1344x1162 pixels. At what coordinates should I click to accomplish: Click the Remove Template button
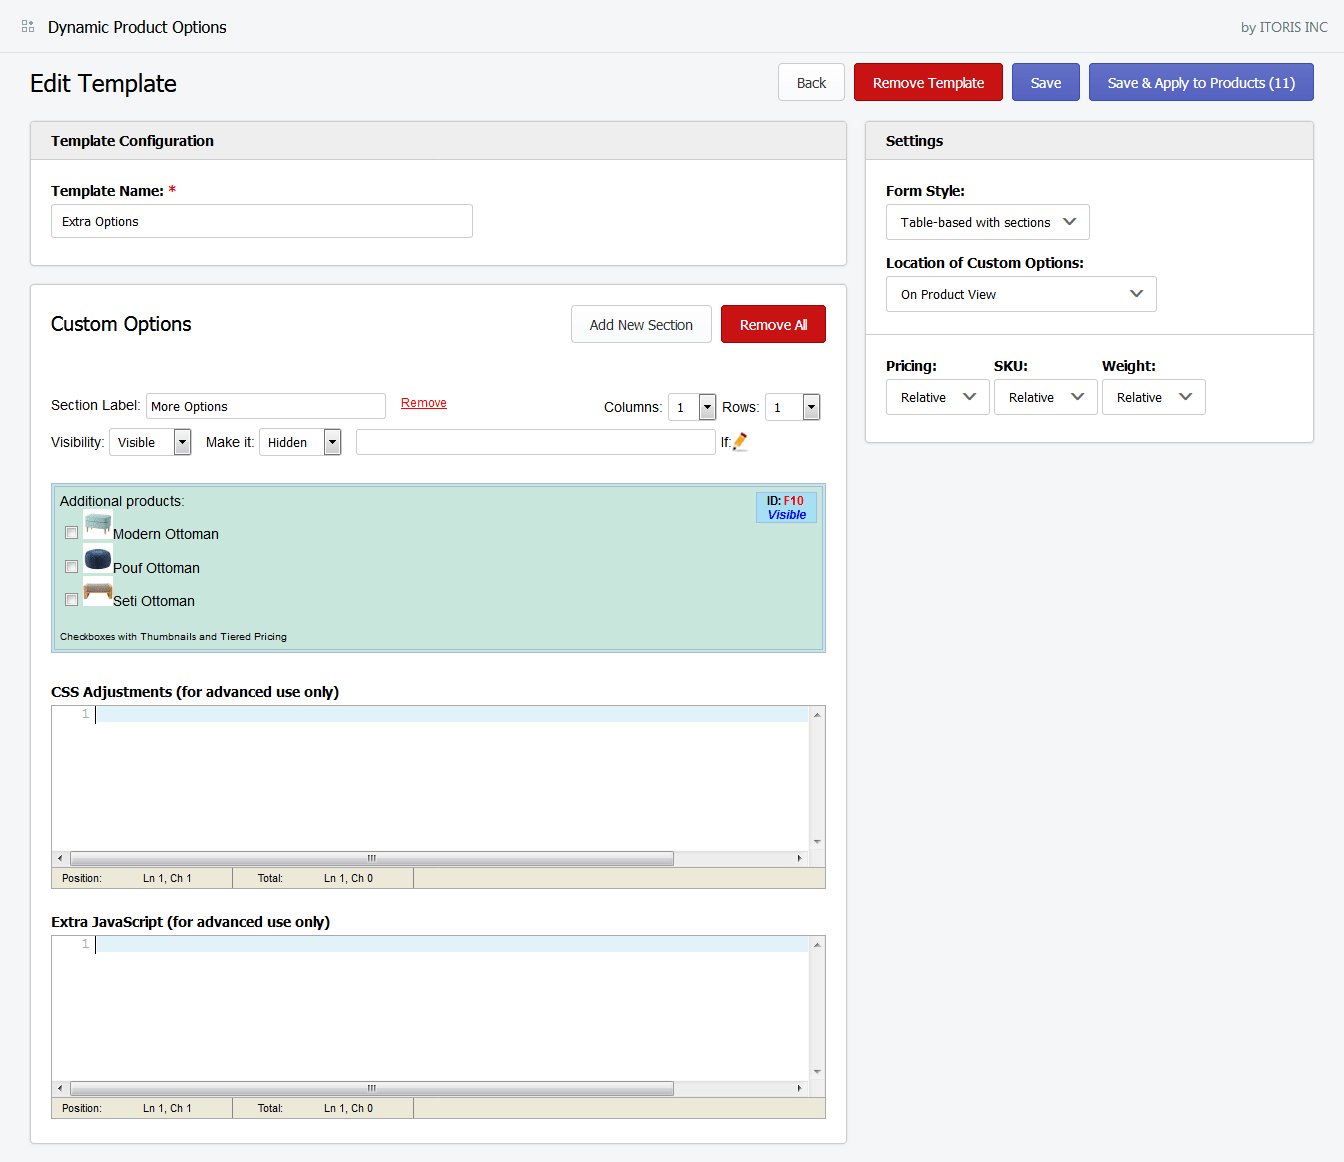(x=928, y=82)
